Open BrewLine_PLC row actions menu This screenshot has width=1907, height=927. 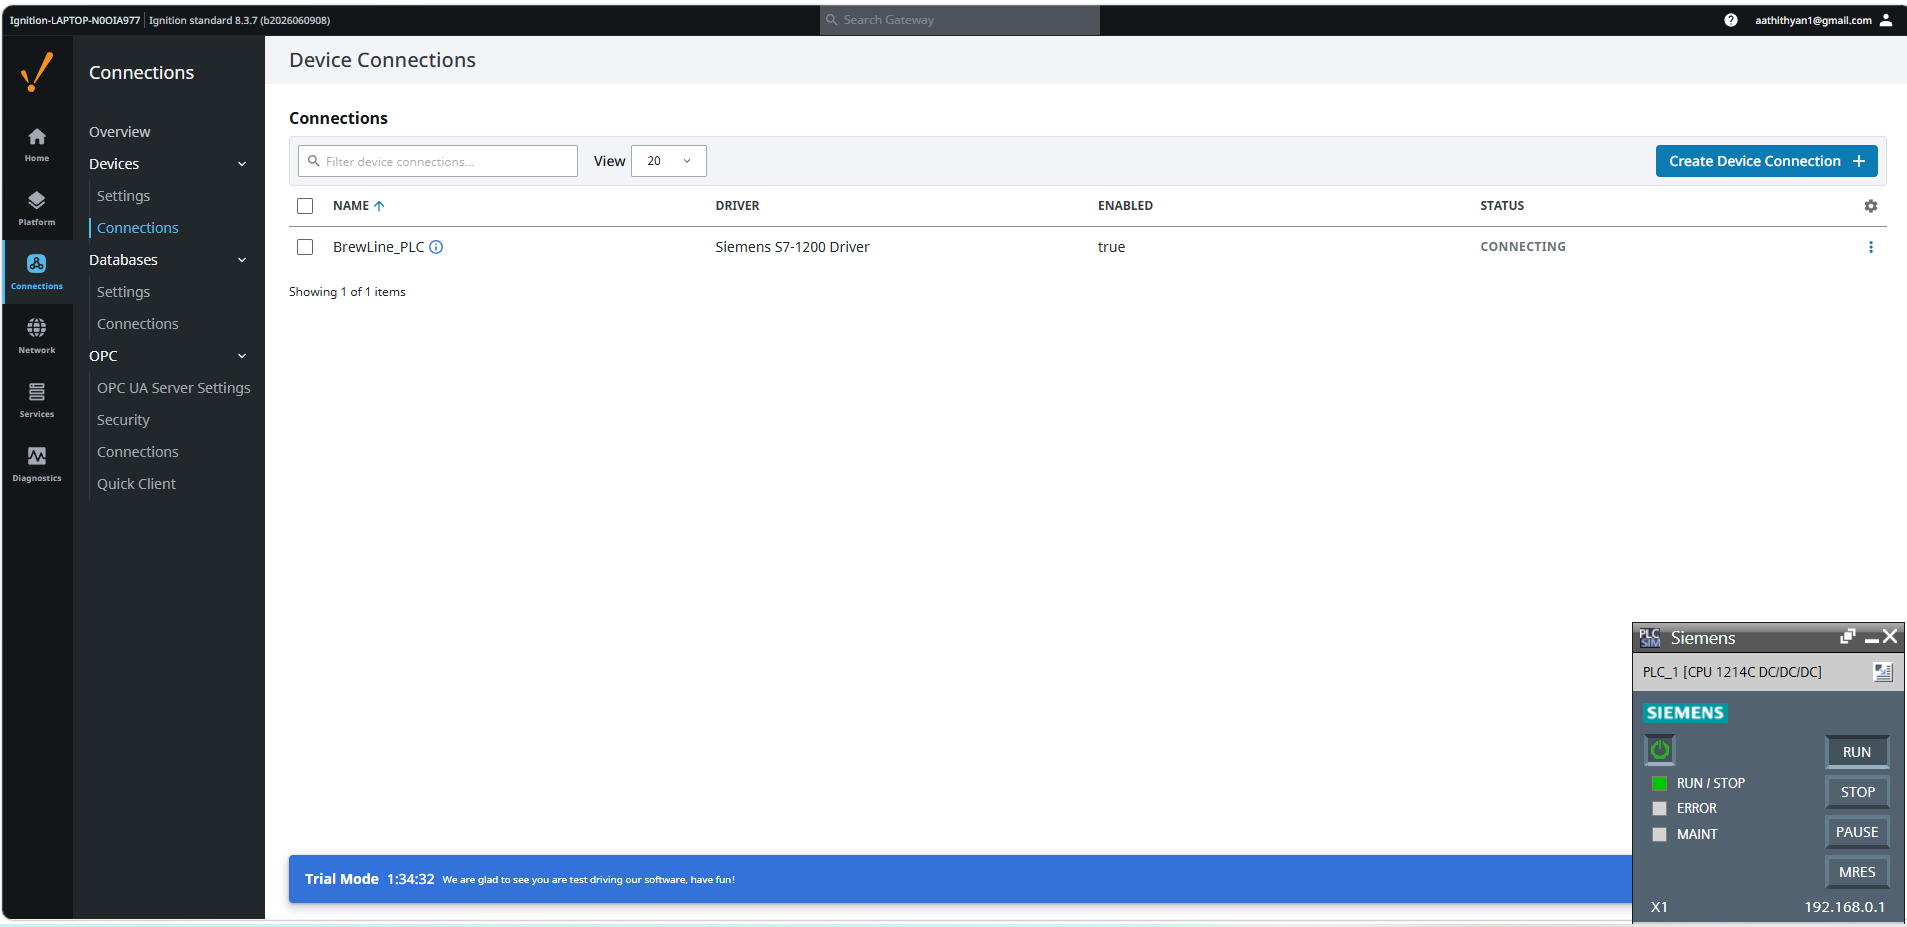coord(1871,247)
